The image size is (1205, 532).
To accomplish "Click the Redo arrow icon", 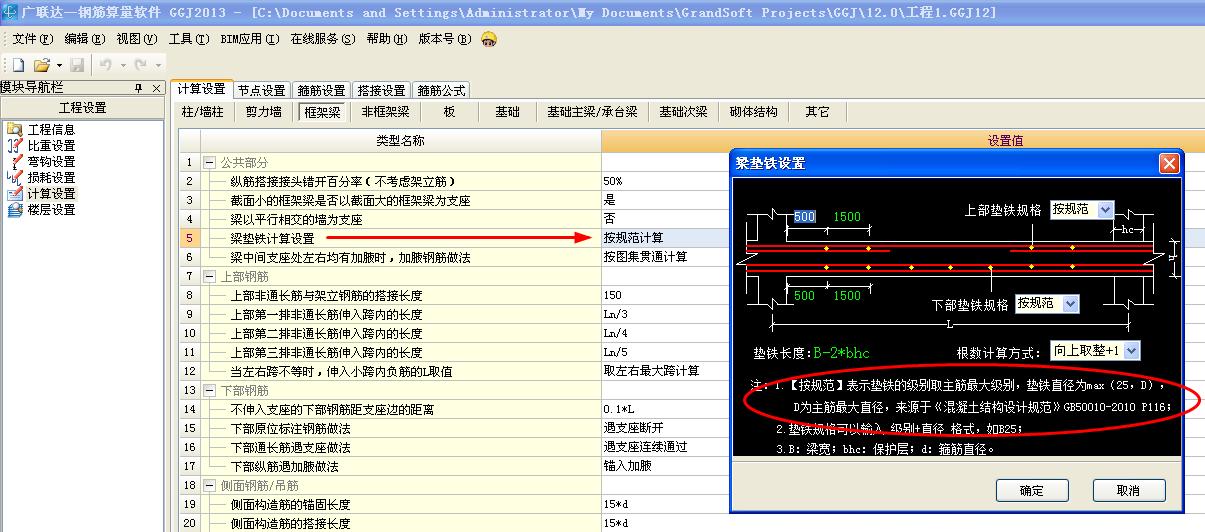I will pyautogui.click(x=141, y=65).
